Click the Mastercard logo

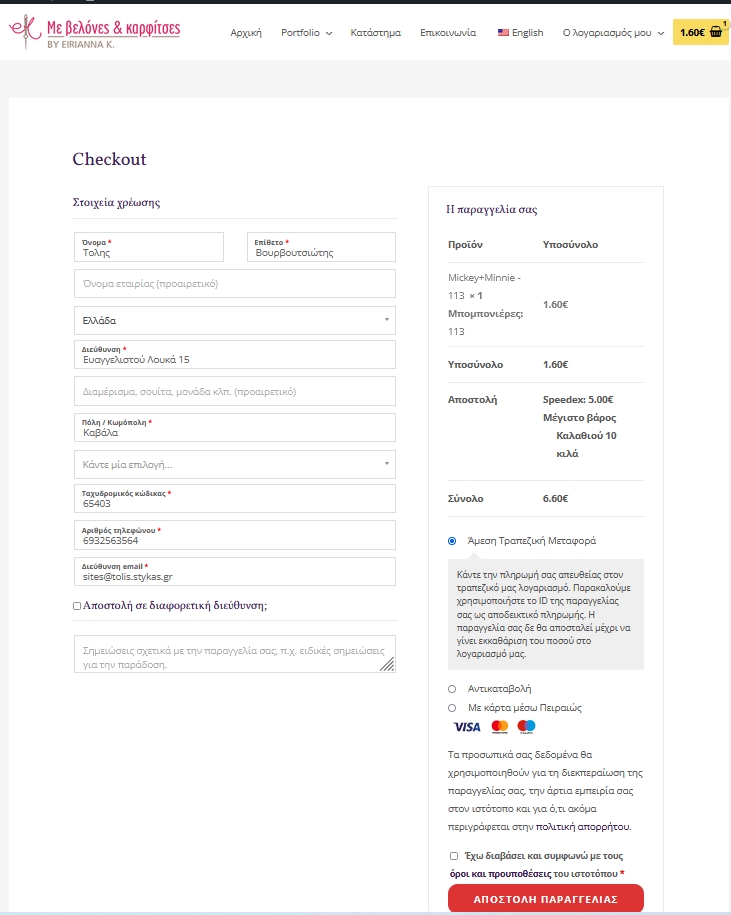[500, 727]
